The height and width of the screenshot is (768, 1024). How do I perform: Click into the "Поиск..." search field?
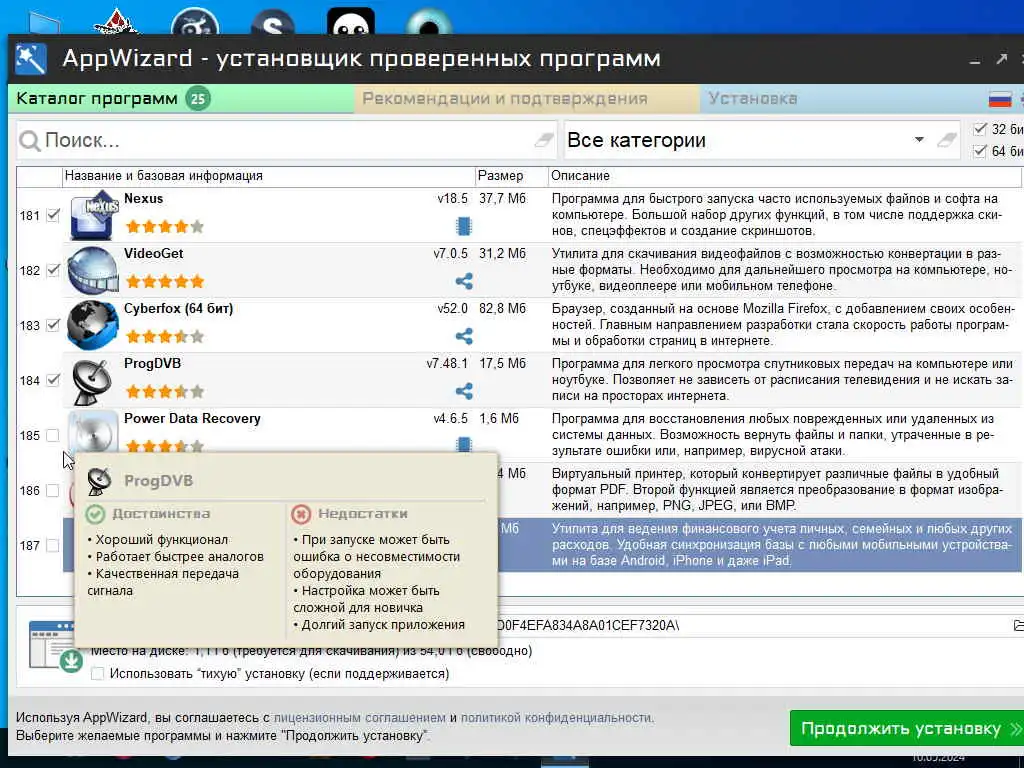point(287,140)
